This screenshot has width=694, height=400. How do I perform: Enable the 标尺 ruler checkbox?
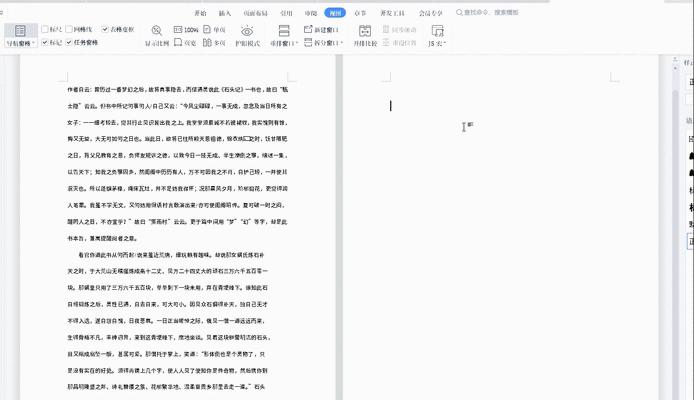point(45,29)
